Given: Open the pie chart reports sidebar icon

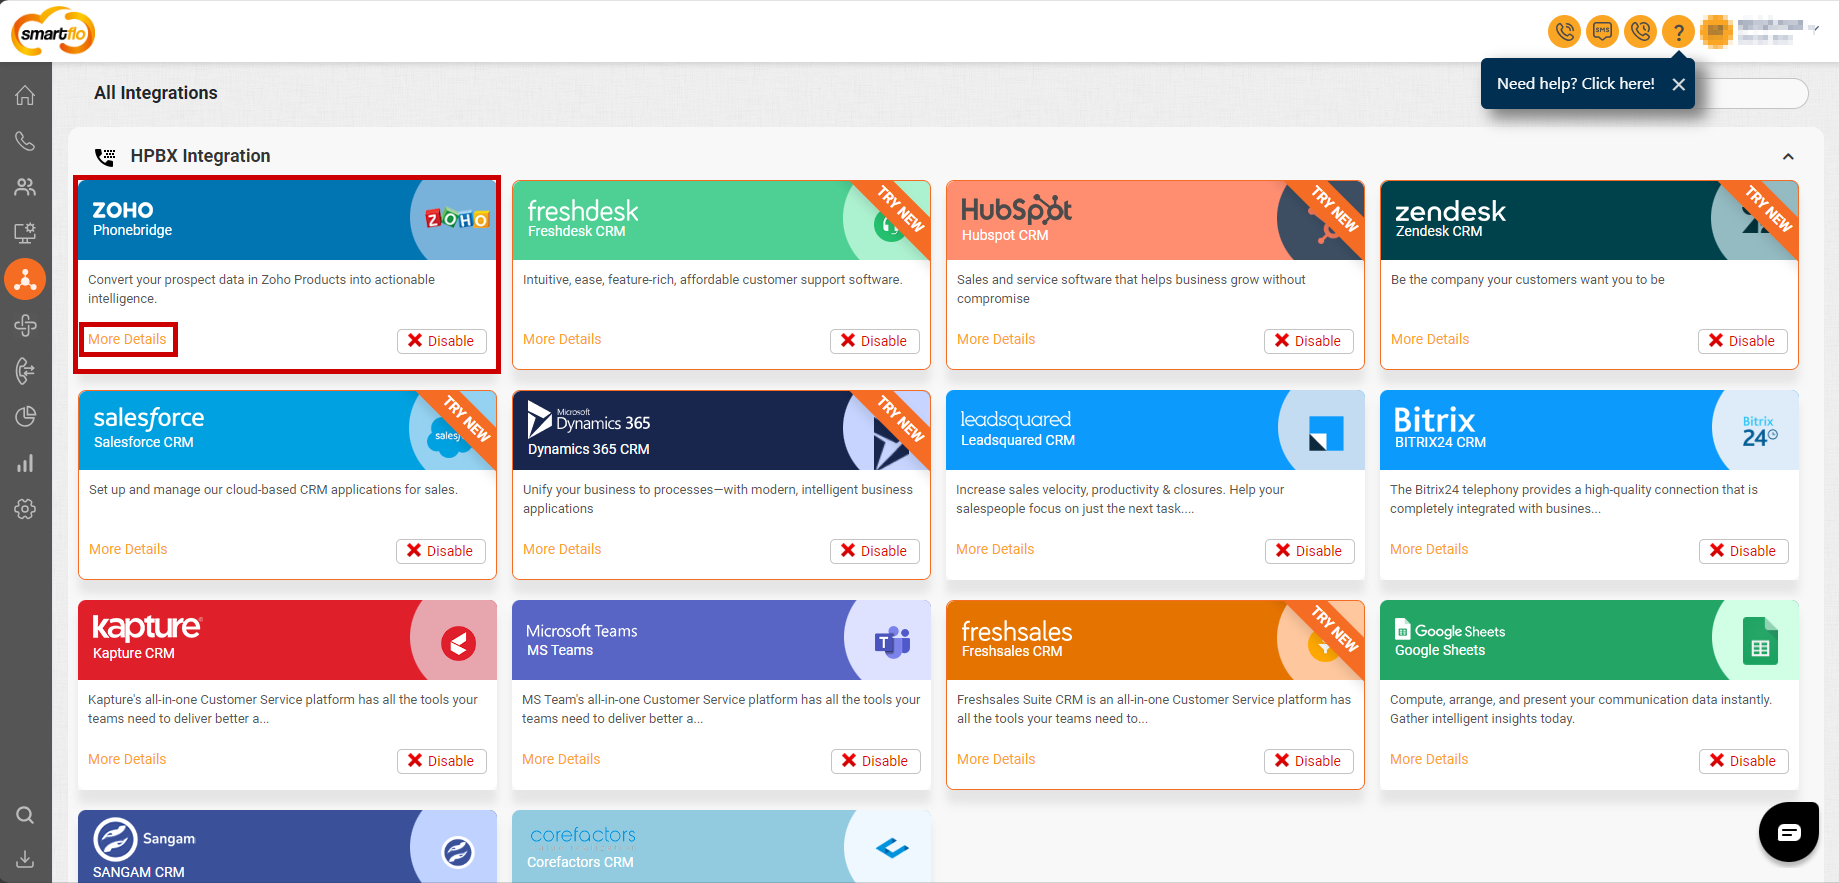Looking at the screenshot, I should pyautogui.click(x=25, y=417).
